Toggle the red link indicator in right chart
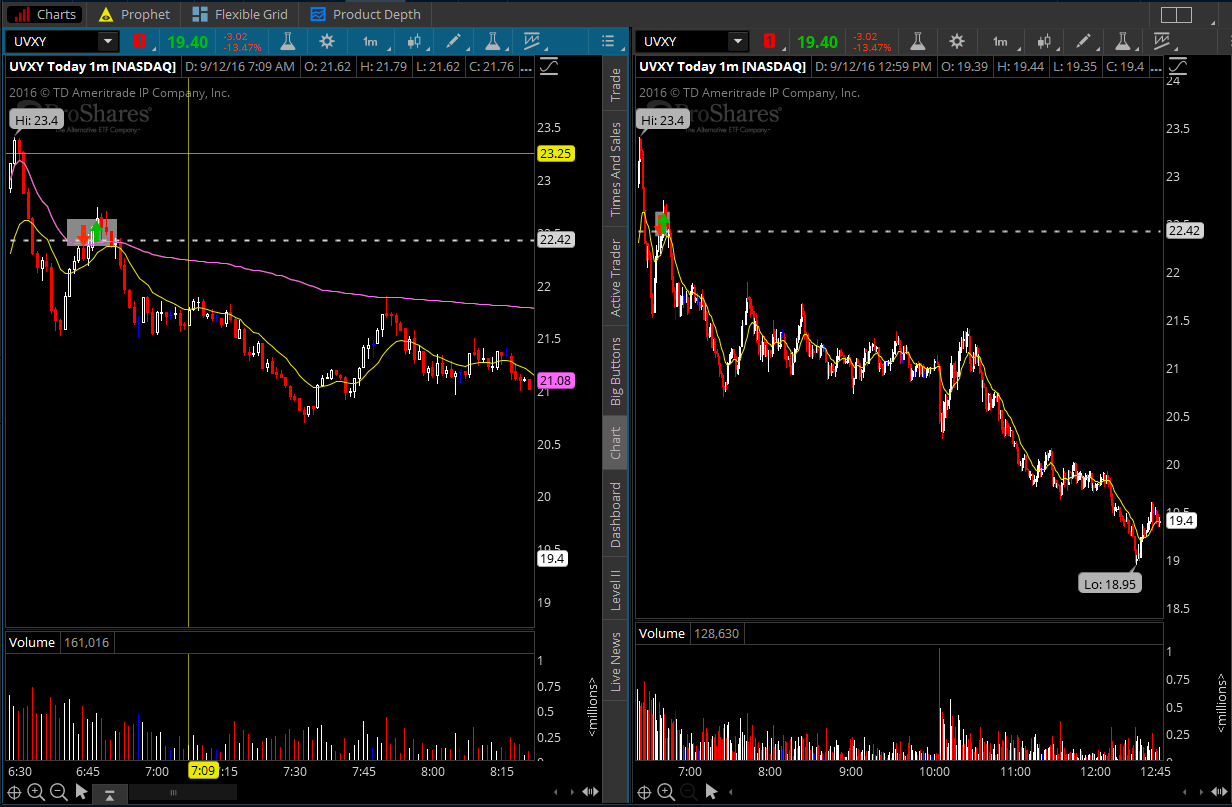Screen dimensions: 1232x807 769,41
